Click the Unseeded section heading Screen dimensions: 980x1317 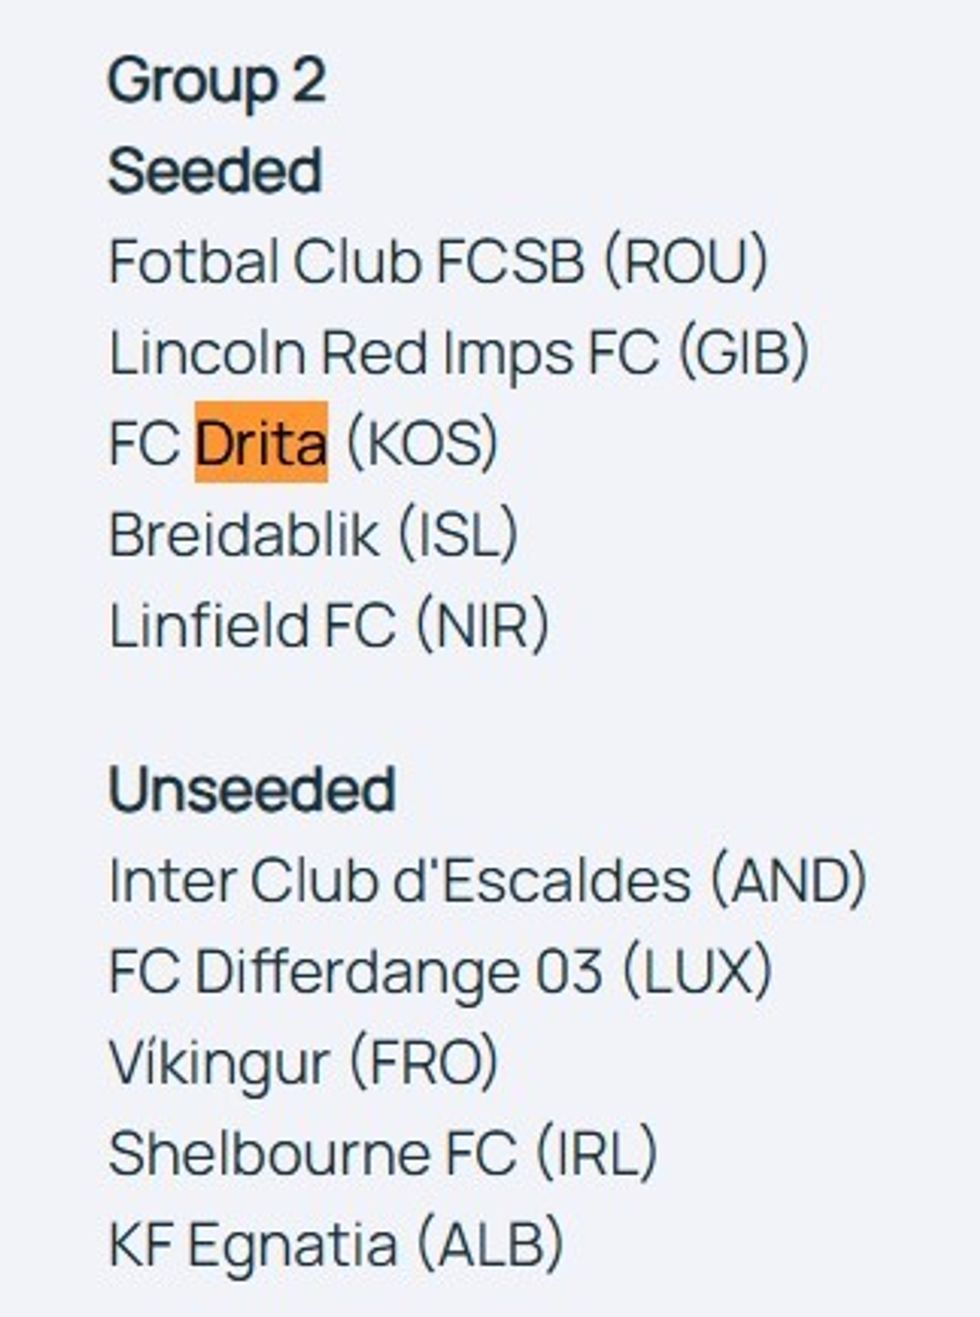(251, 790)
